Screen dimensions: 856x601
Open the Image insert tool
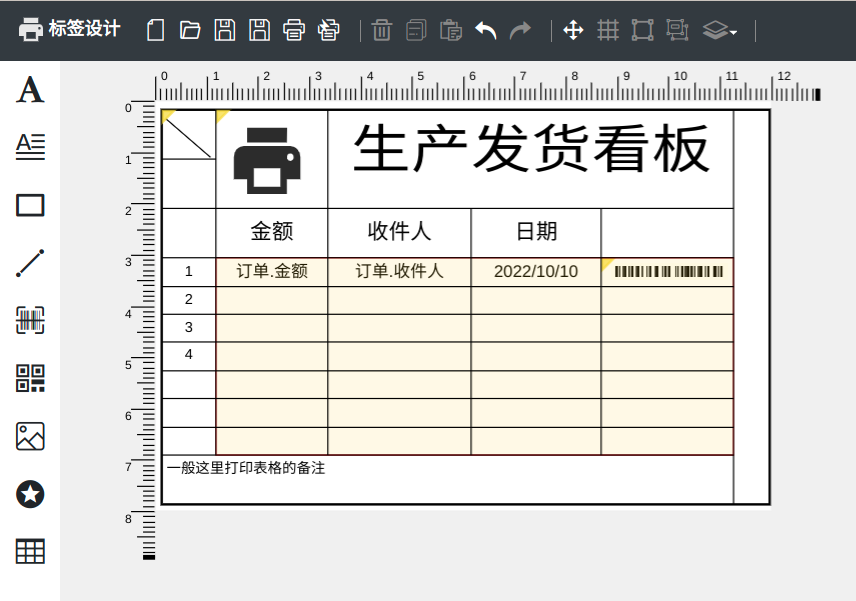click(29, 436)
